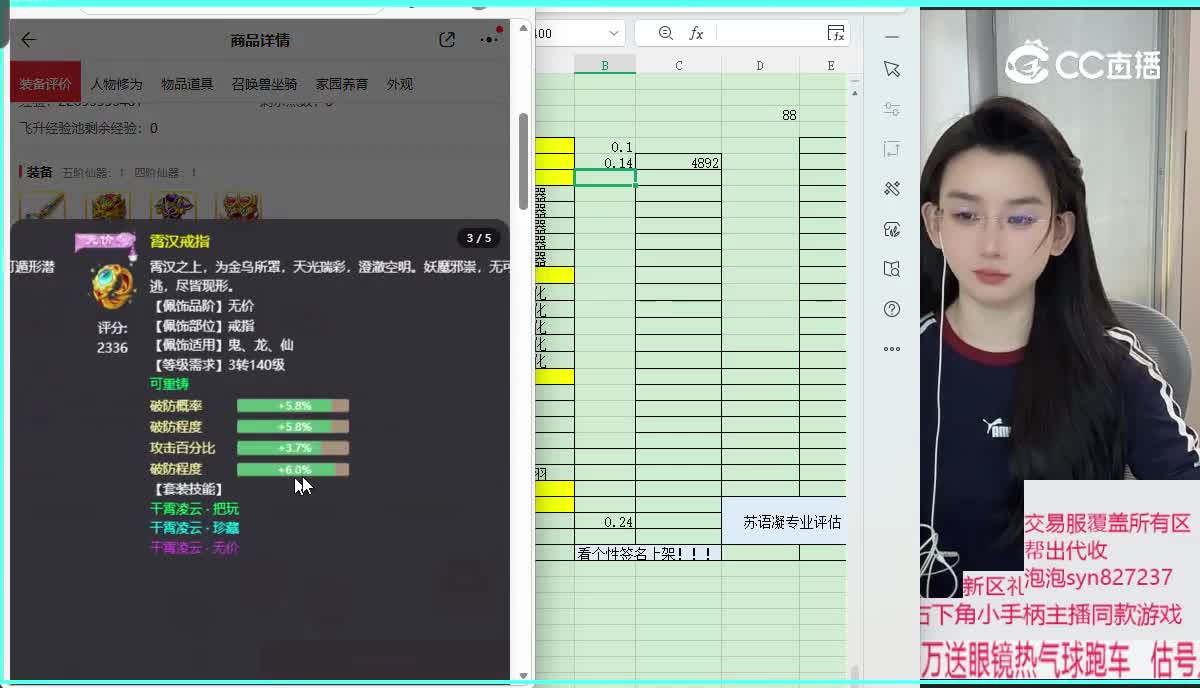Open the more options (...) in sidebar
This screenshot has height=688, width=1200.
[x=891, y=346]
